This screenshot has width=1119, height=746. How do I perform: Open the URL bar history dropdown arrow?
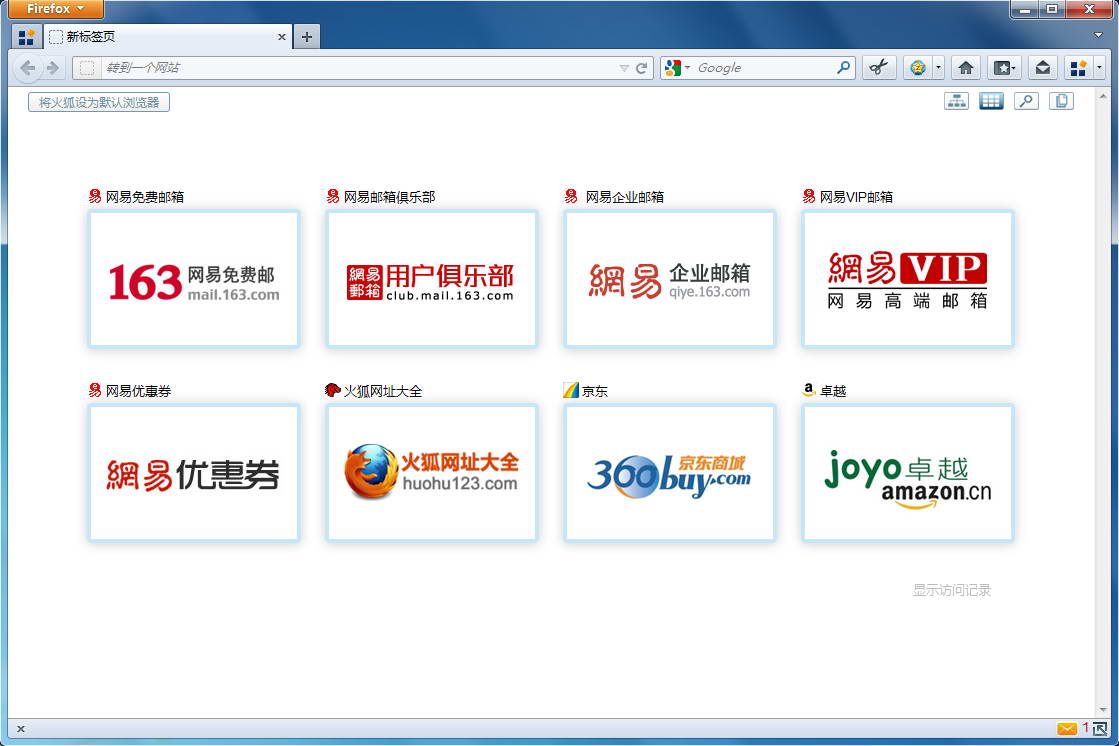tap(624, 68)
